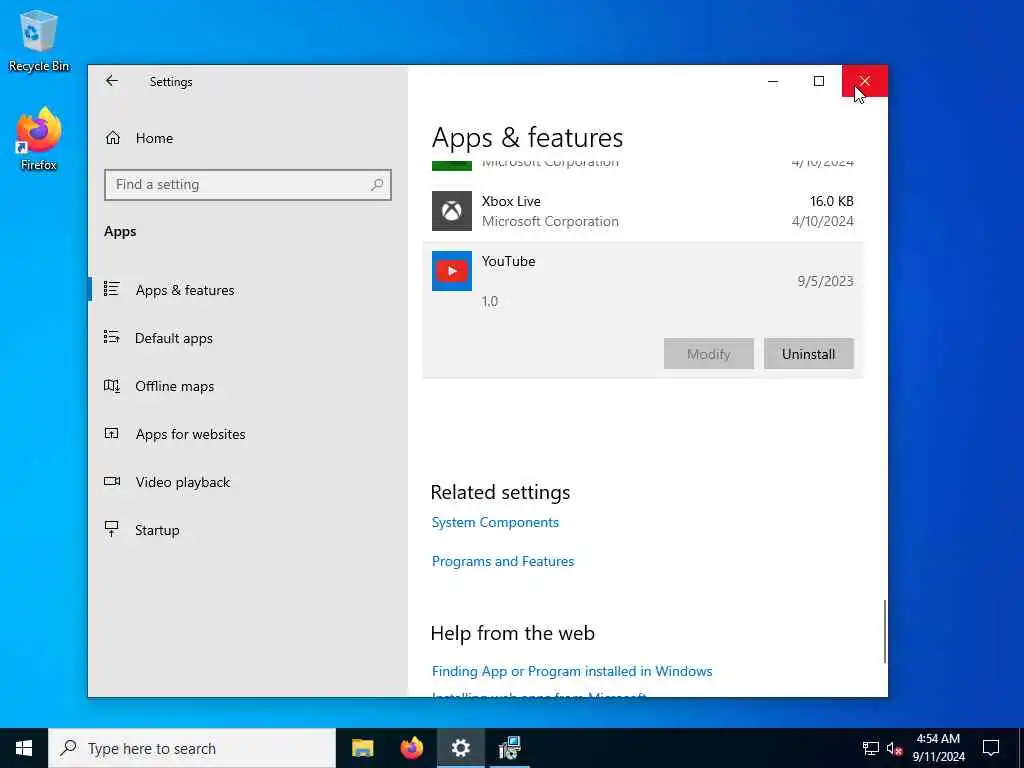Click the YouTube install date 9/5/2023
The height and width of the screenshot is (768, 1024).
[x=825, y=281]
